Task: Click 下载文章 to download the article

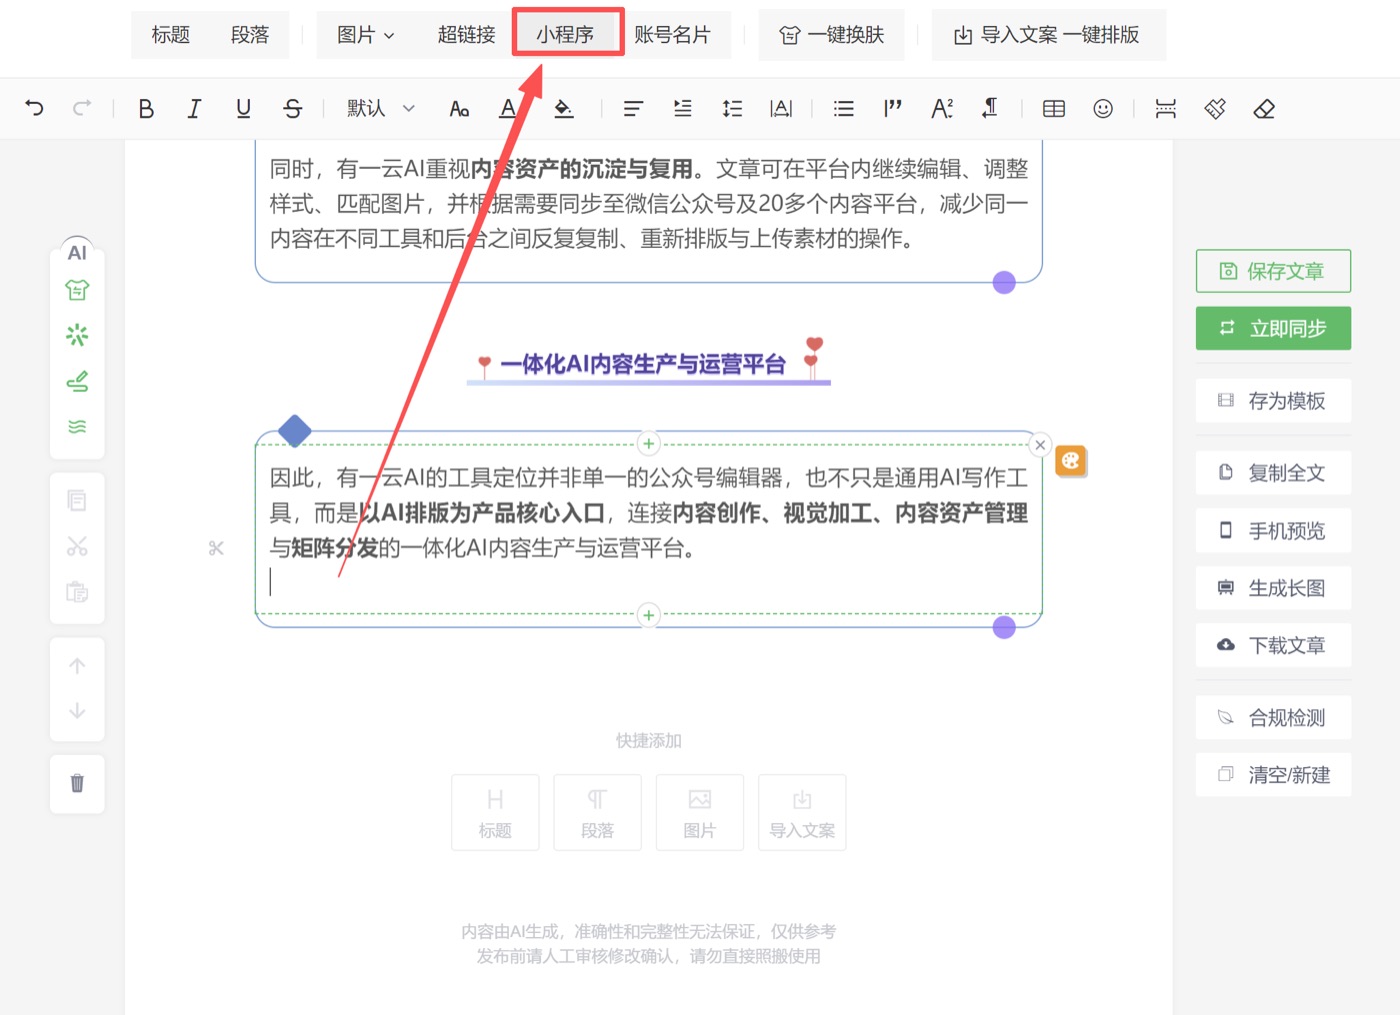Action: [x=1273, y=646]
